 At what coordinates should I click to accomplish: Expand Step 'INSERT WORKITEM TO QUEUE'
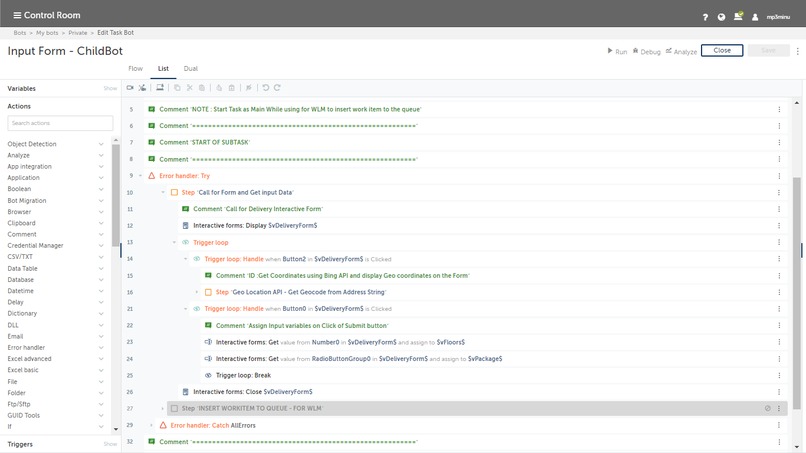coord(163,408)
